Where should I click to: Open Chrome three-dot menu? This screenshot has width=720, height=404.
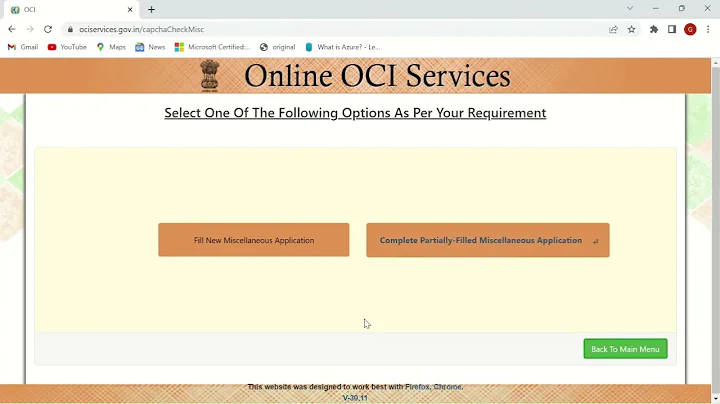point(708,29)
